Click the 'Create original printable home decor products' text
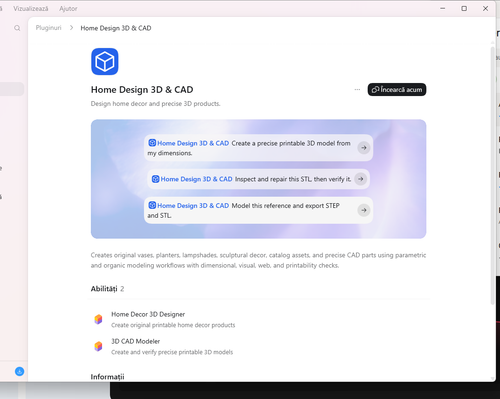 (173, 325)
